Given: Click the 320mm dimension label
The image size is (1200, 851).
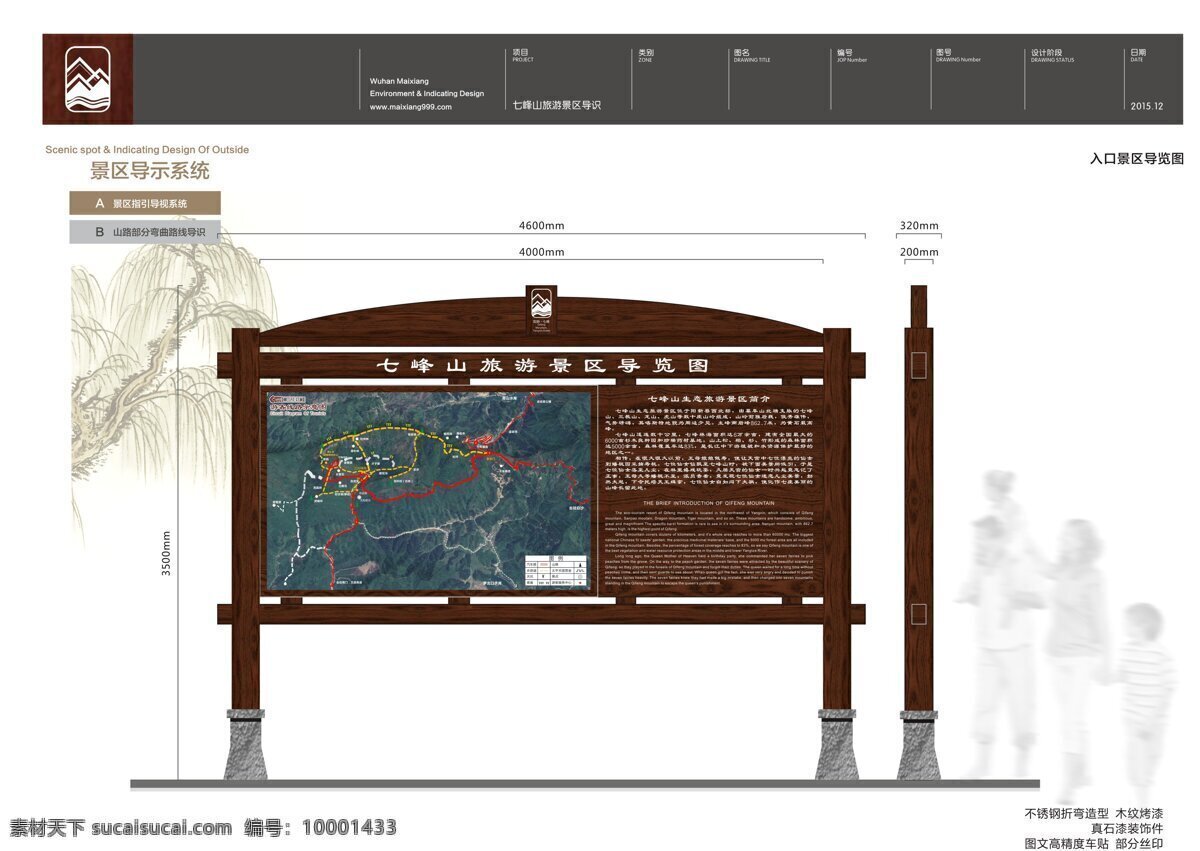Looking at the screenshot, I should pos(919,226).
